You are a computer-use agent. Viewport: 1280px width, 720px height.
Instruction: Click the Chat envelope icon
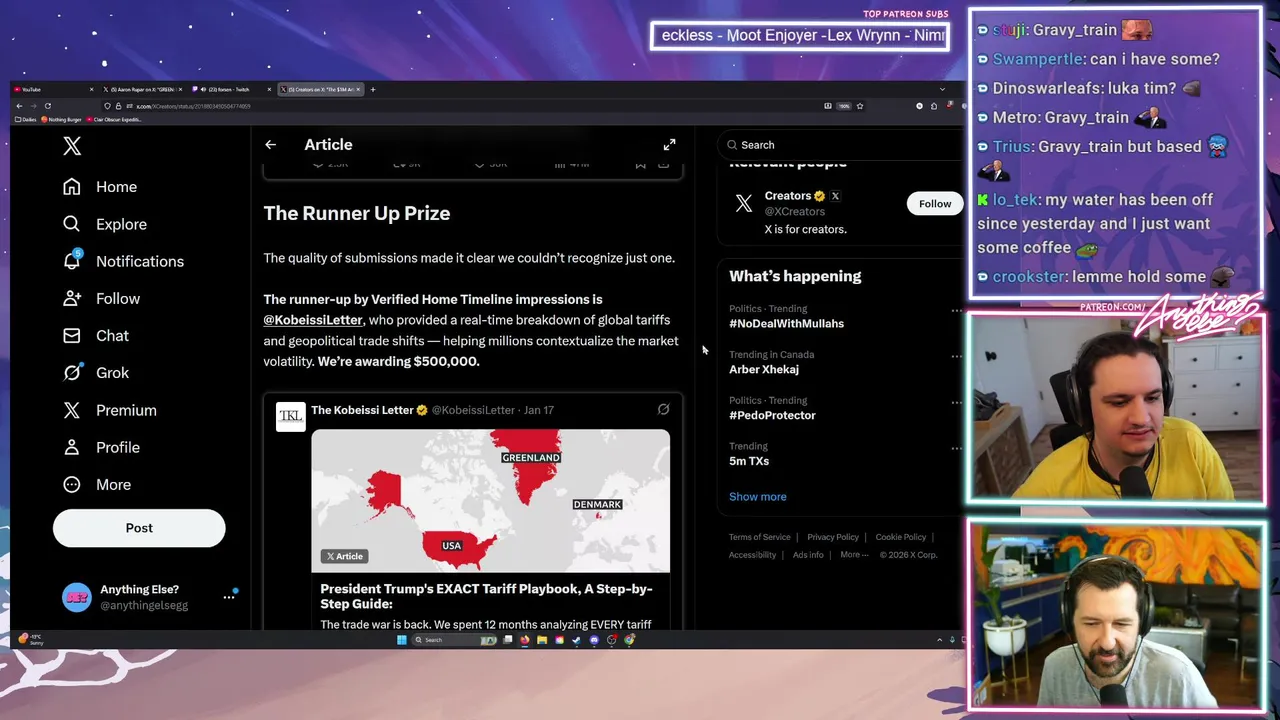72,335
